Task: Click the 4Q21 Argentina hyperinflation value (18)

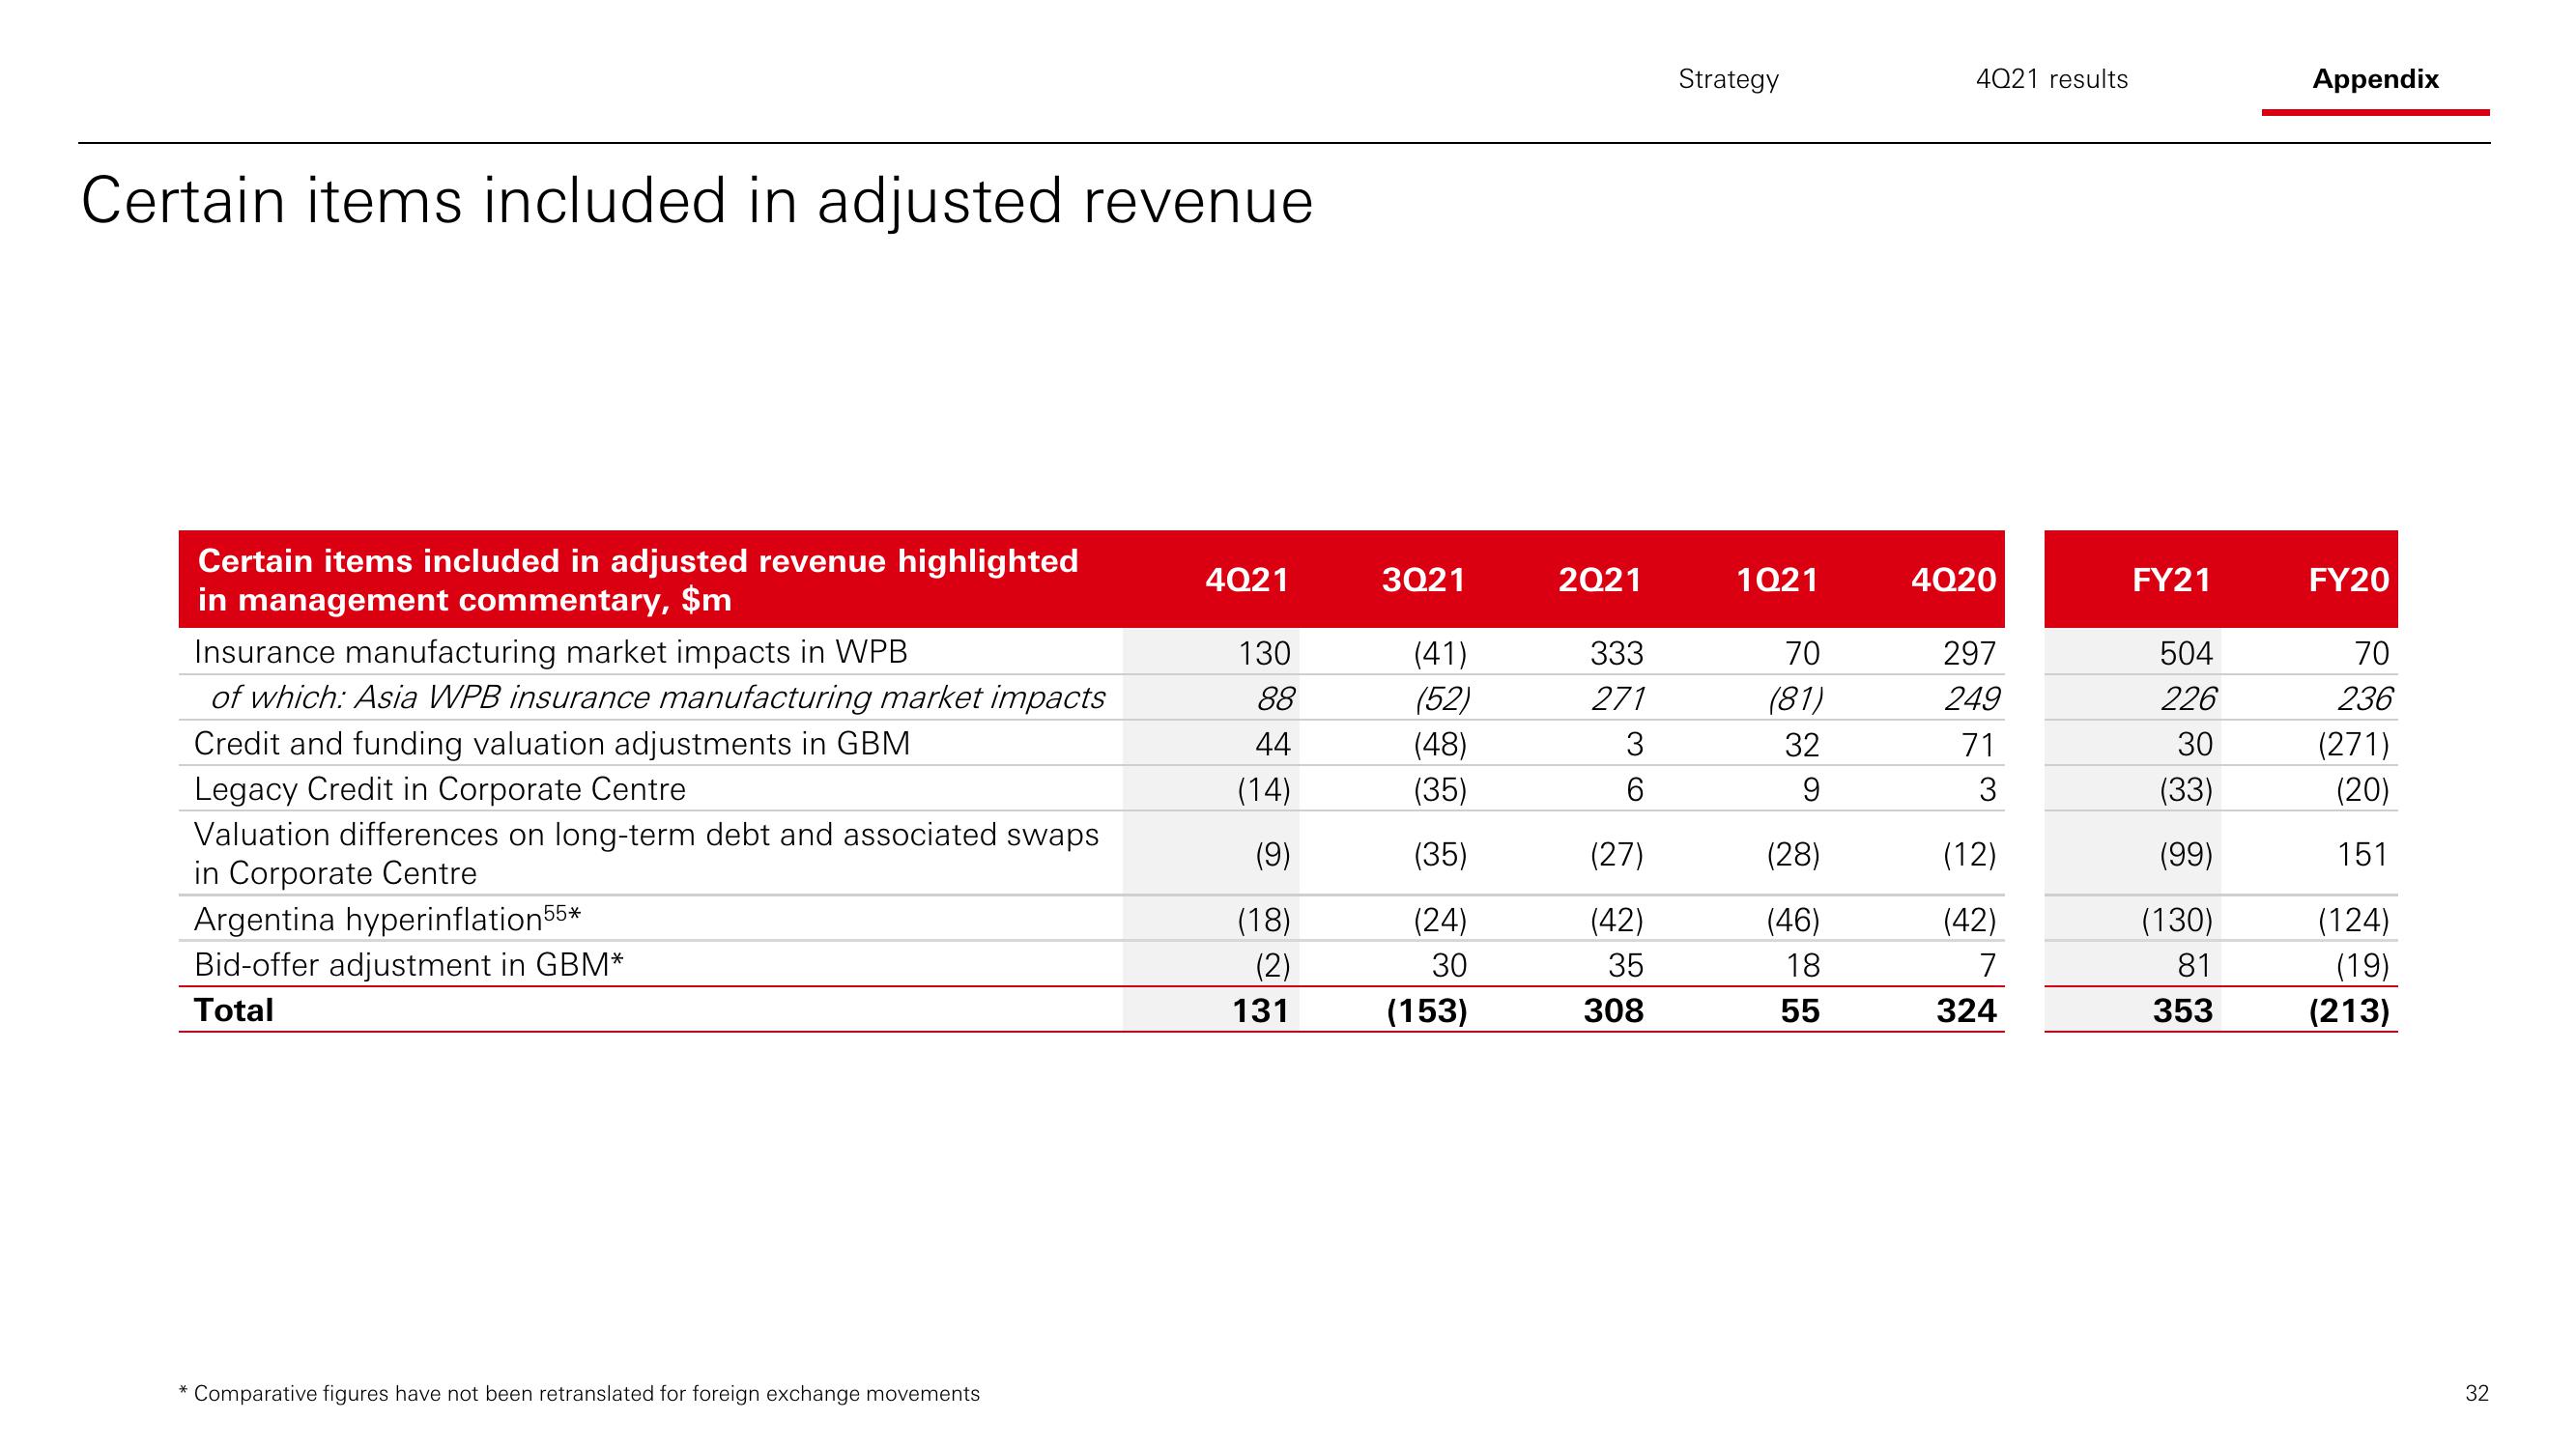Action: click(1264, 919)
